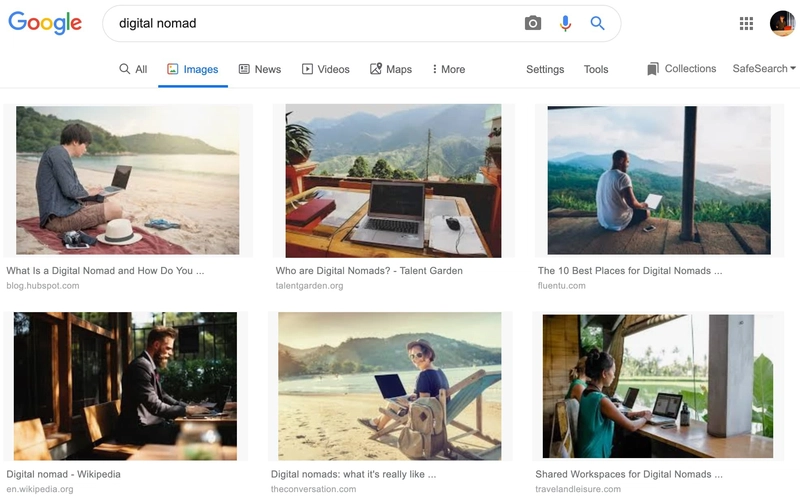Click the 'digital nomad' search input field
This screenshot has width=800, height=497.
pyautogui.click(x=310, y=23)
